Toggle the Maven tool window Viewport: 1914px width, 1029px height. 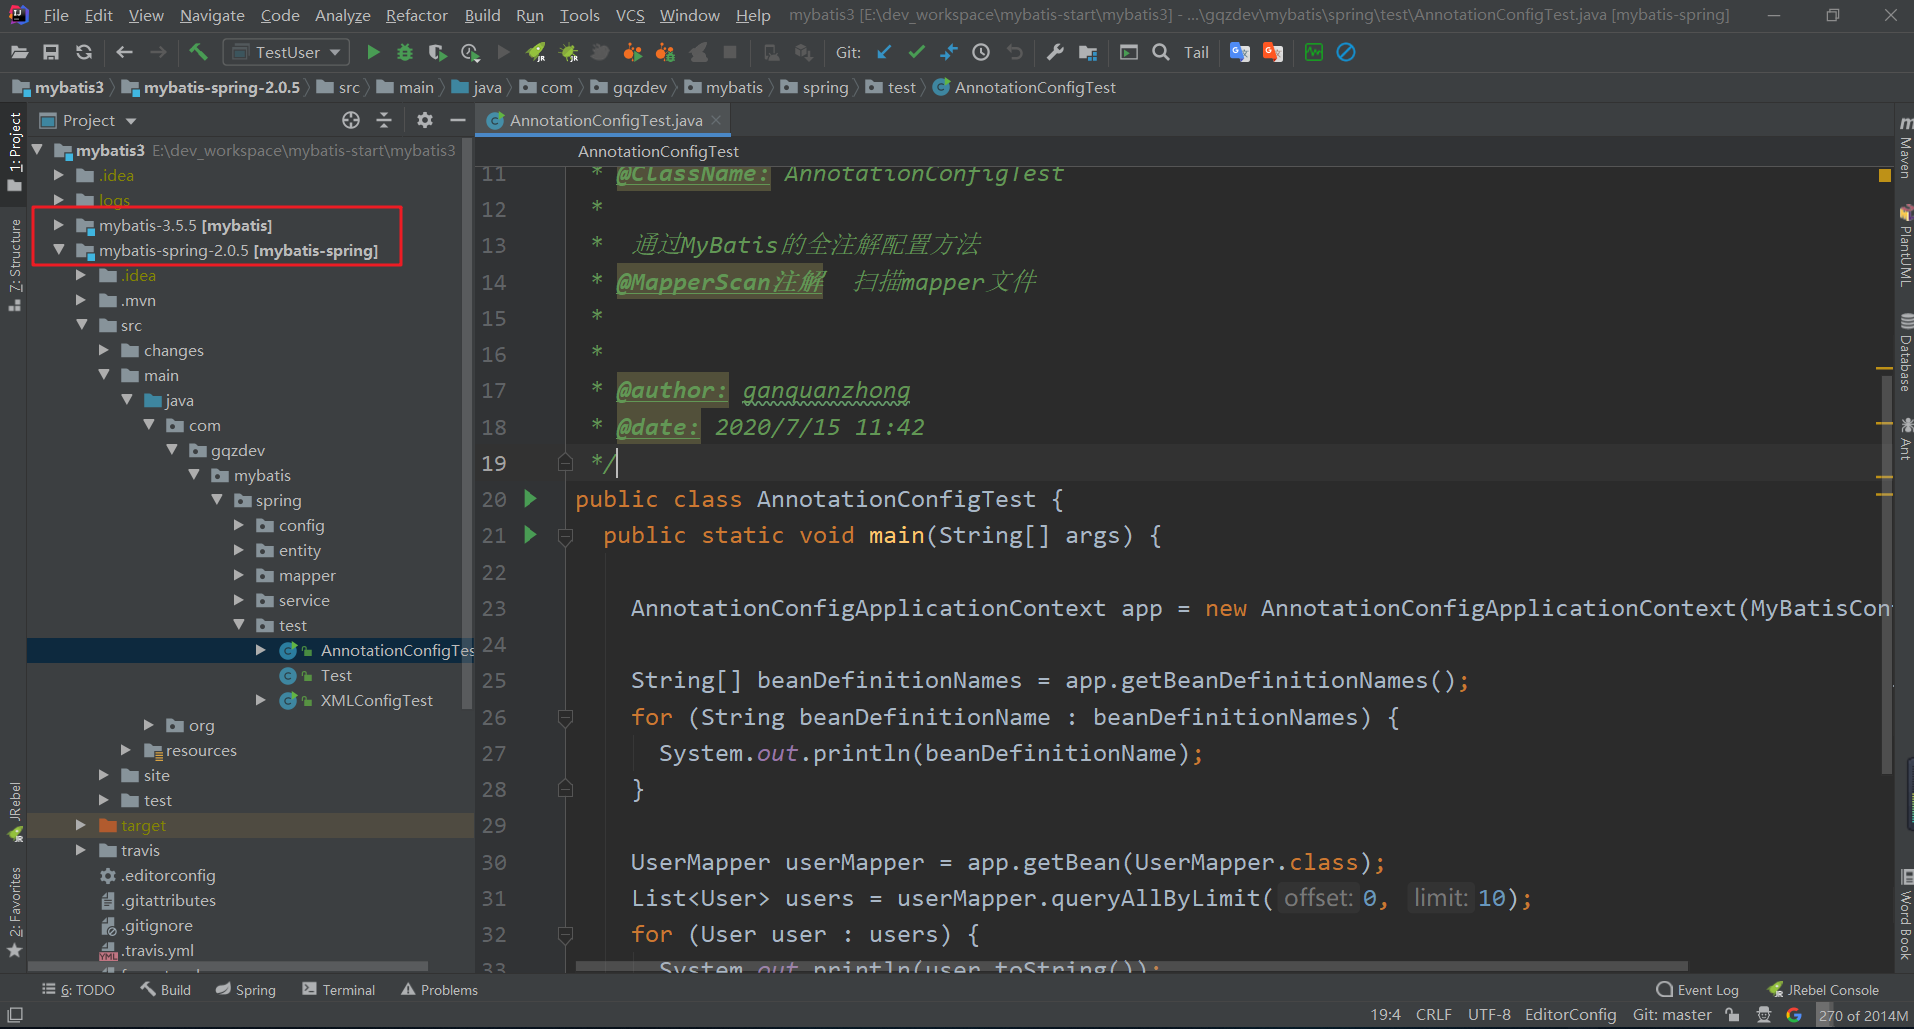1905,148
